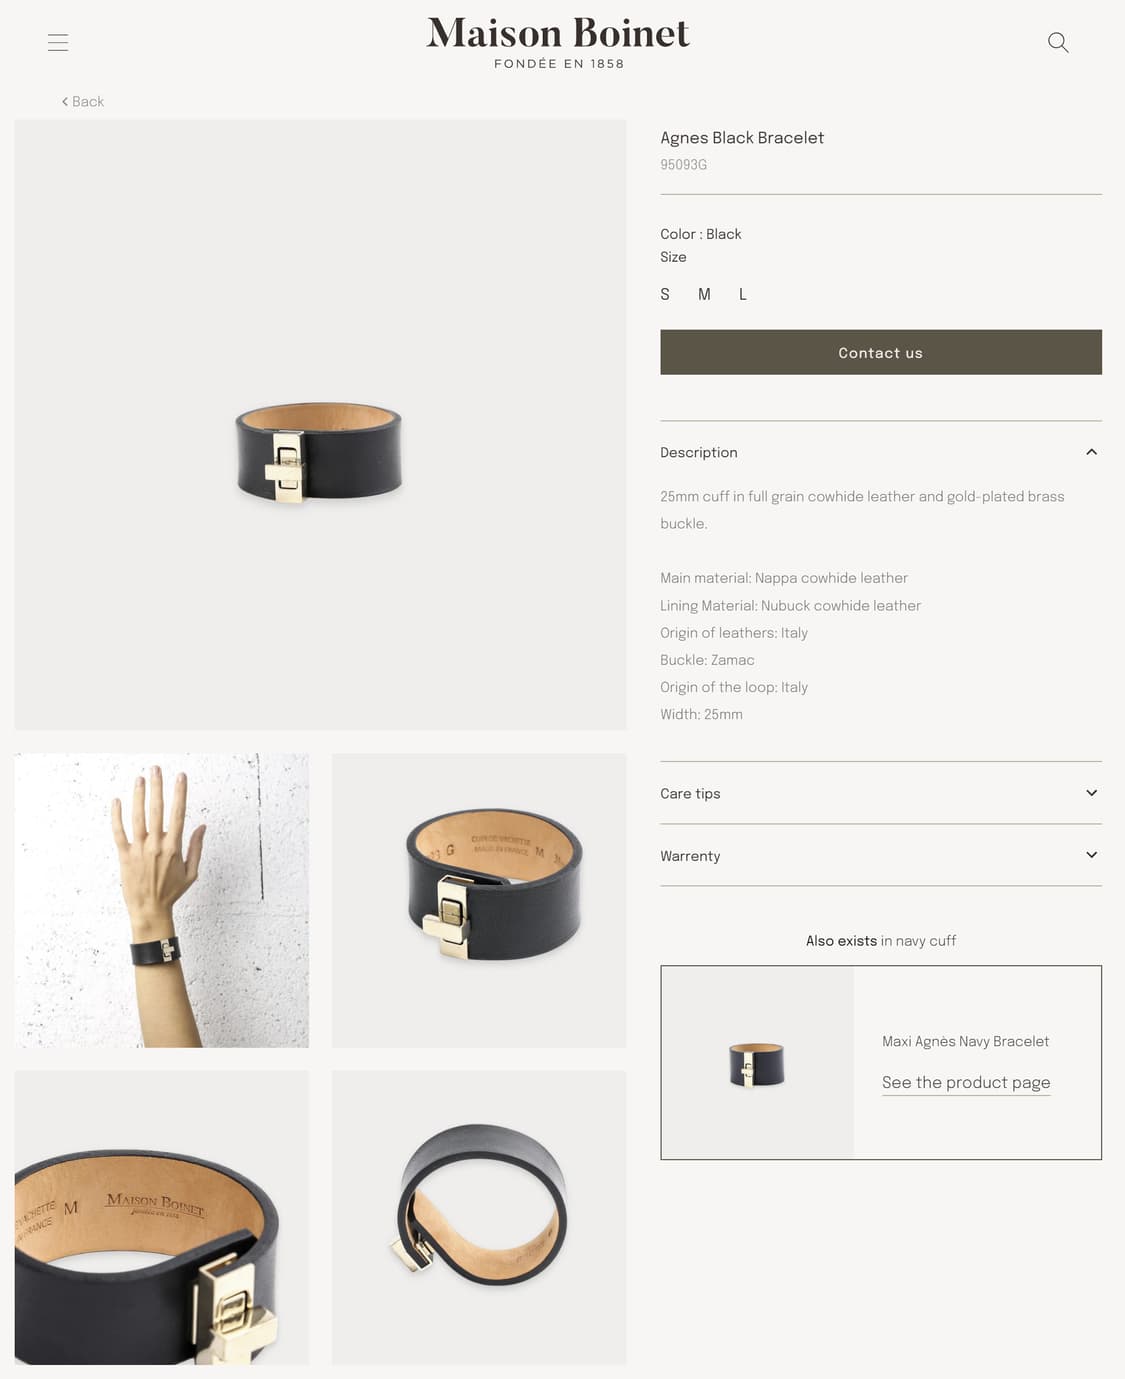Select size S
Image resolution: width=1125 pixels, height=1379 pixels.
[665, 294]
